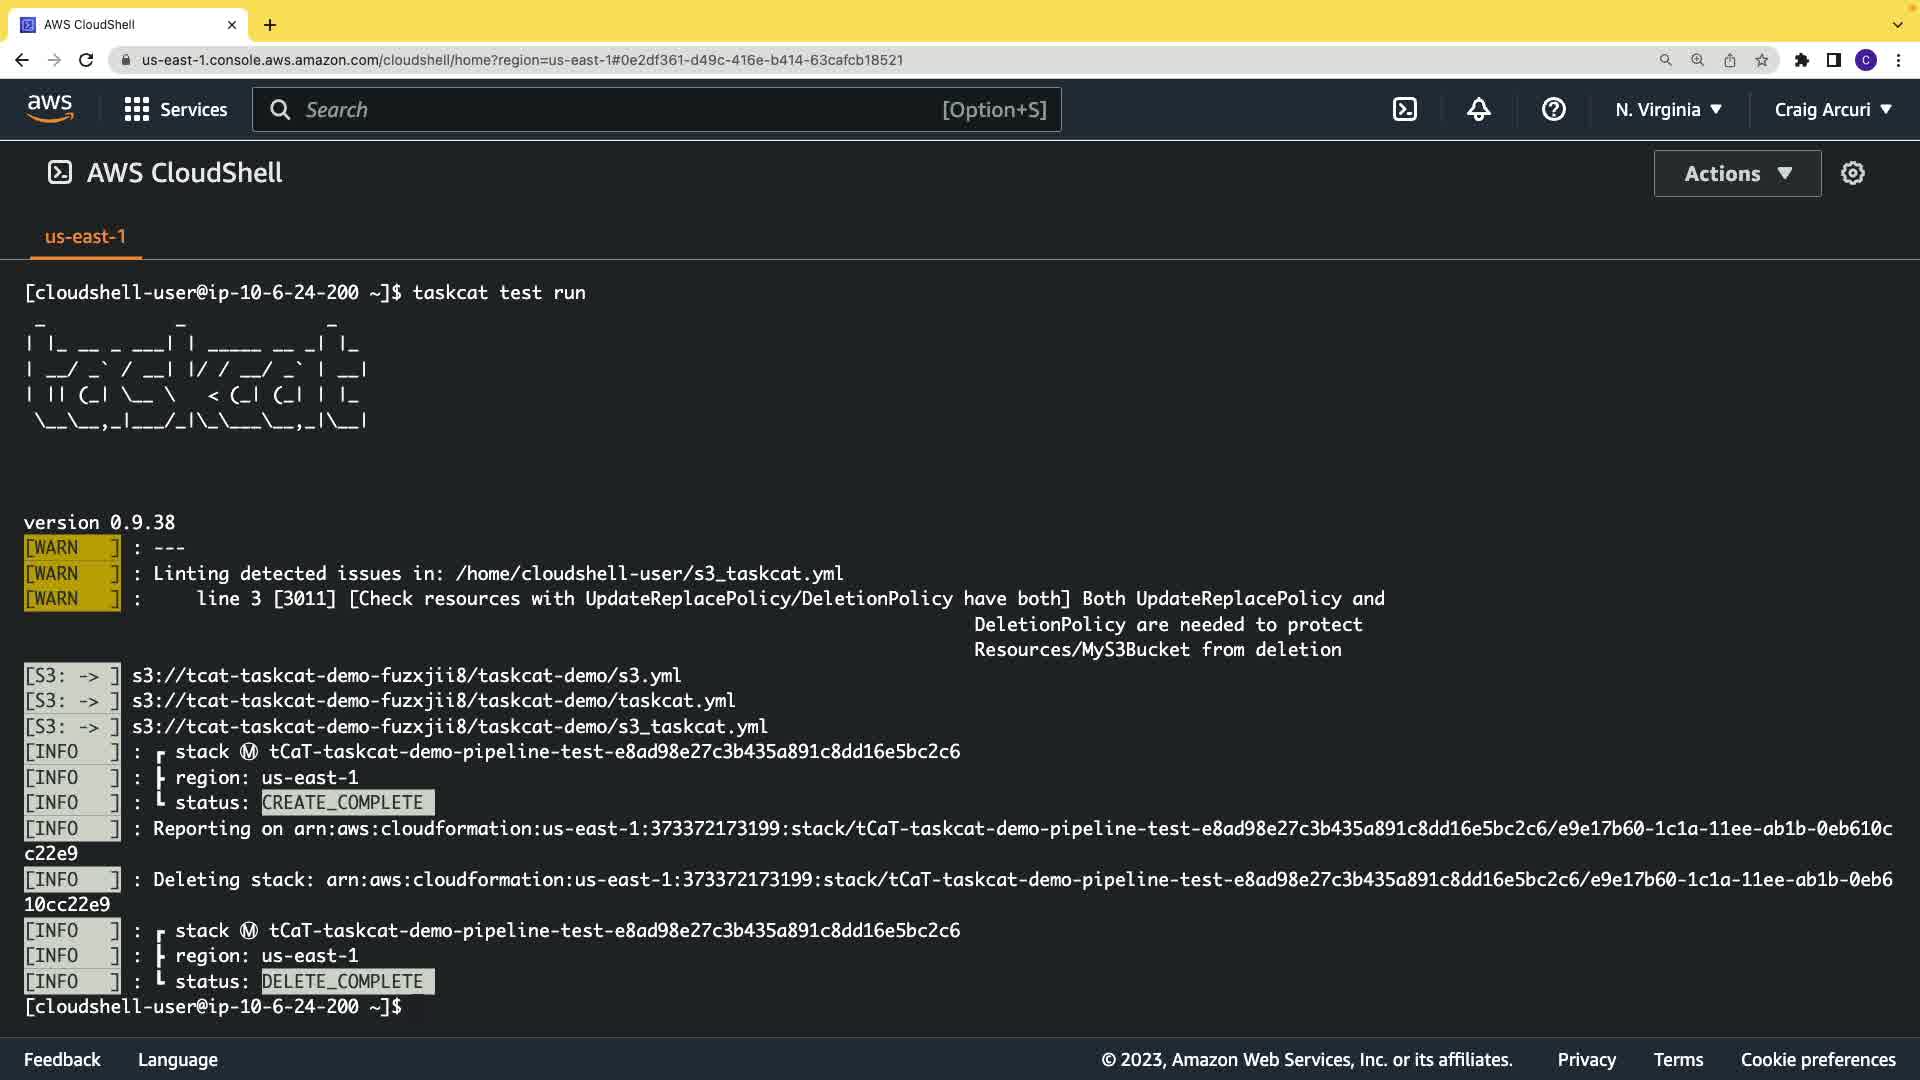
Task: Open the notifications bell
Action: 1479,110
